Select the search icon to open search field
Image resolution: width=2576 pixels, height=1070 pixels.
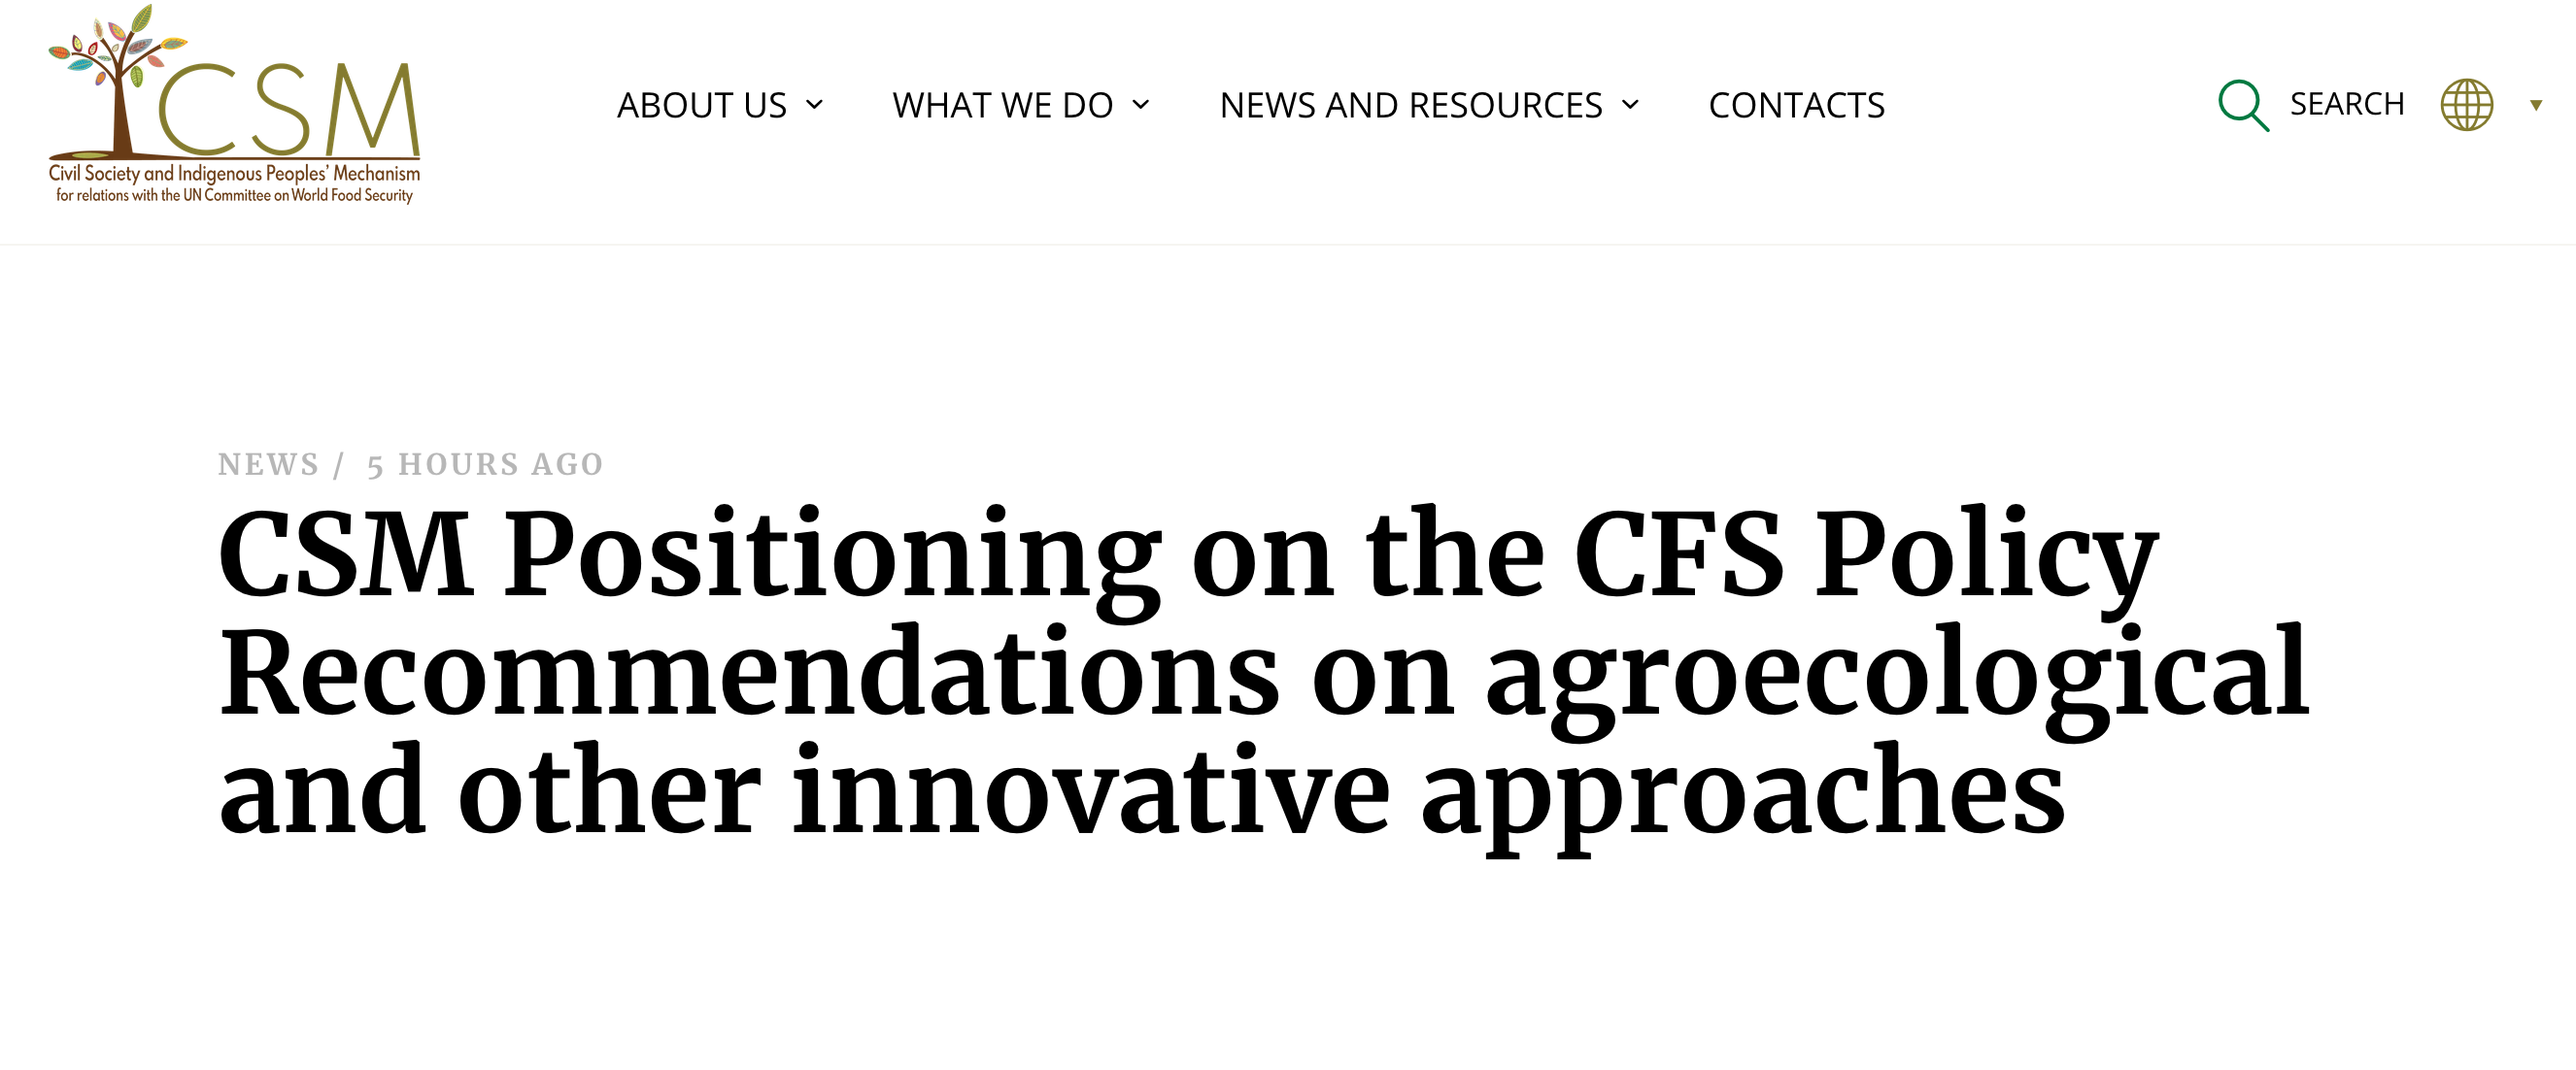click(2243, 104)
